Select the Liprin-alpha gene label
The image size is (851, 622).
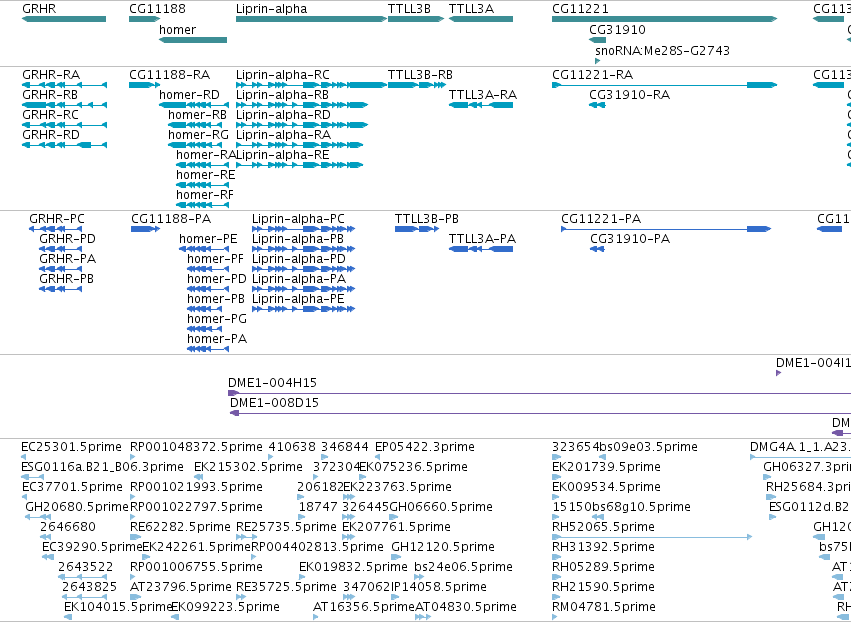[271, 9]
